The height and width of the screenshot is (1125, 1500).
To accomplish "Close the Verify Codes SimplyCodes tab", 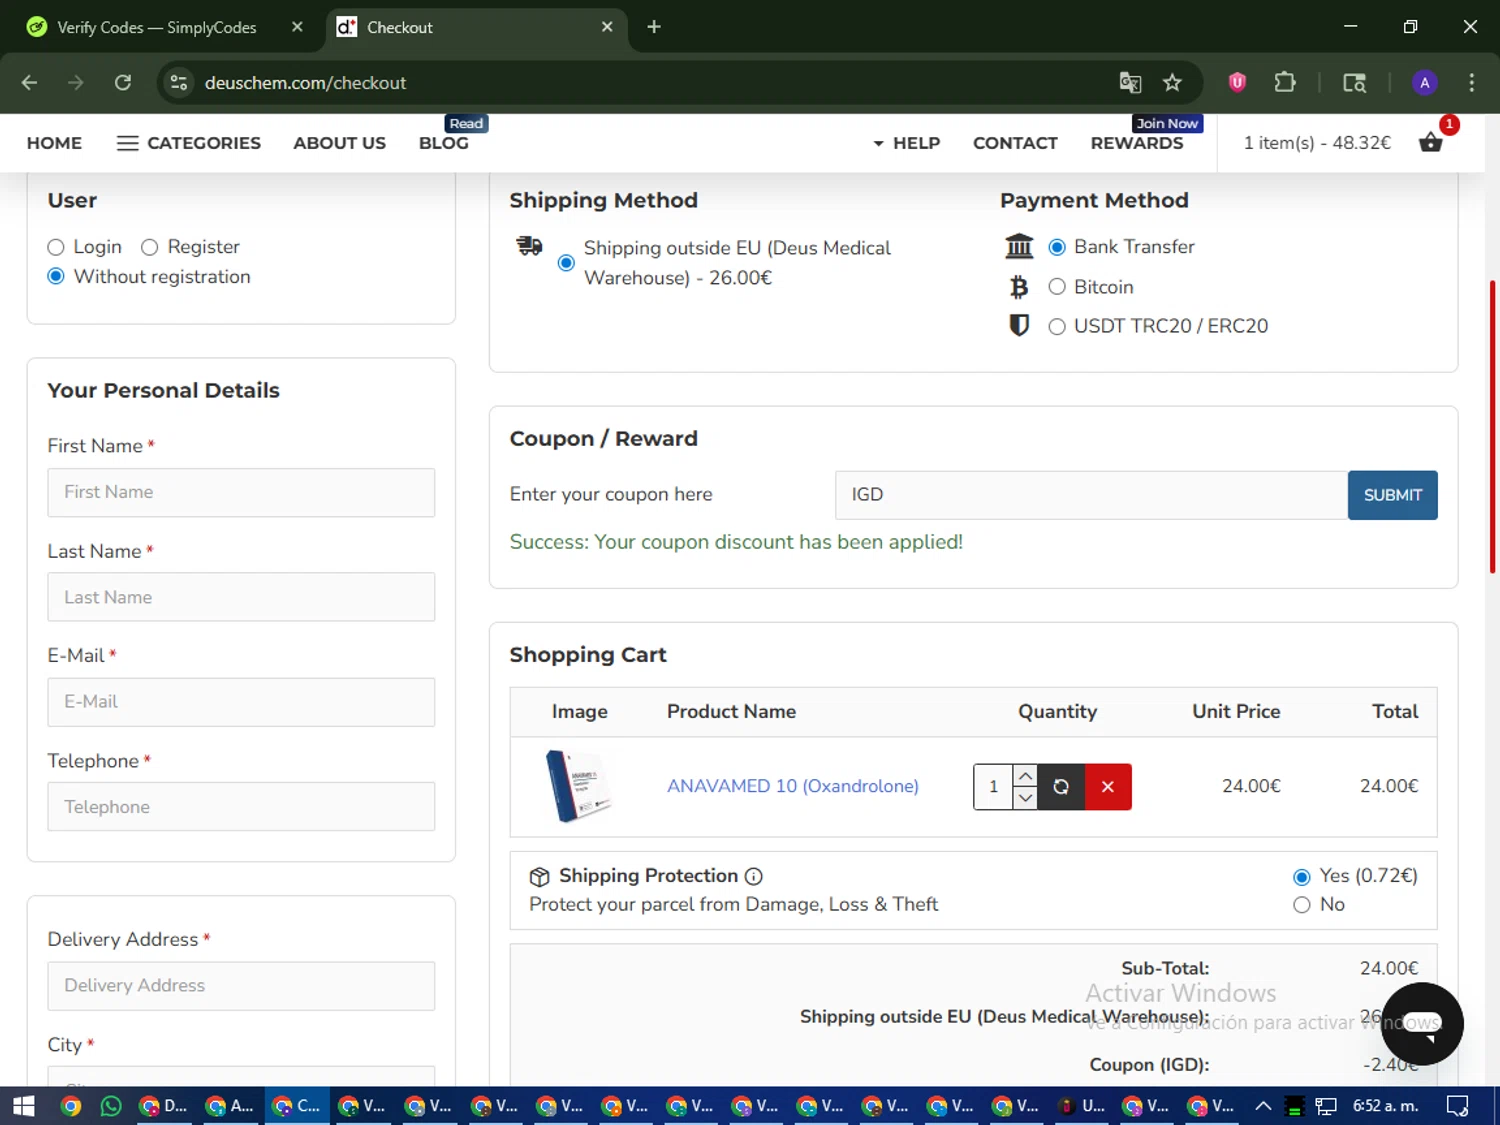I will (297, 27).
